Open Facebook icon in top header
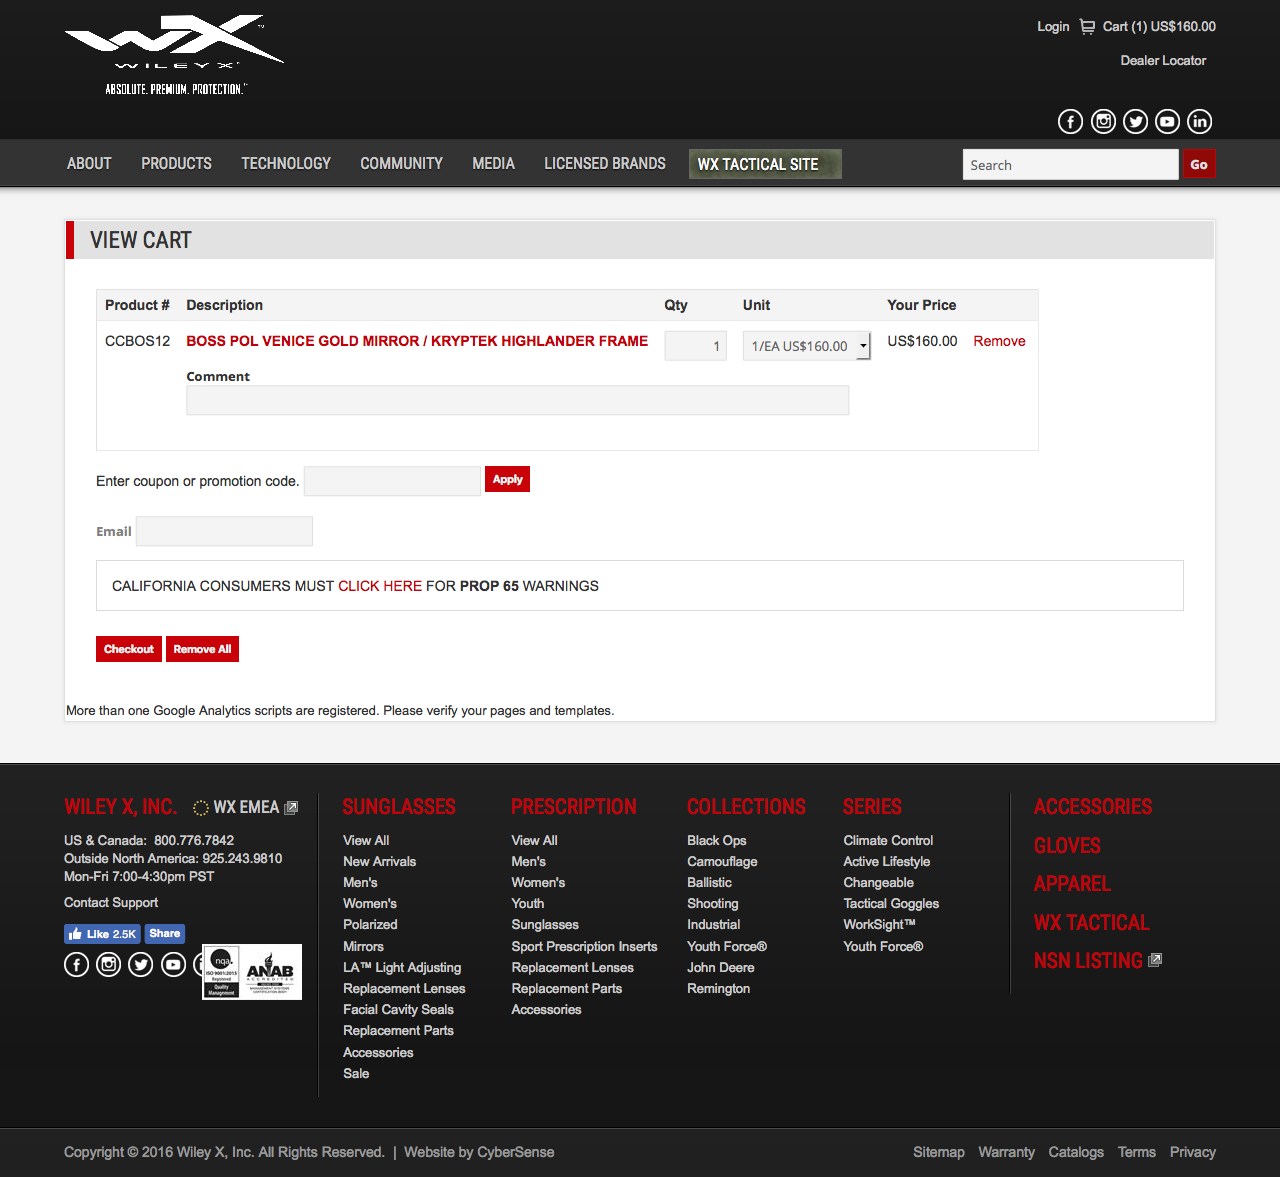Screen dimensions: 1280x1177 click(x=1071, y=122)
